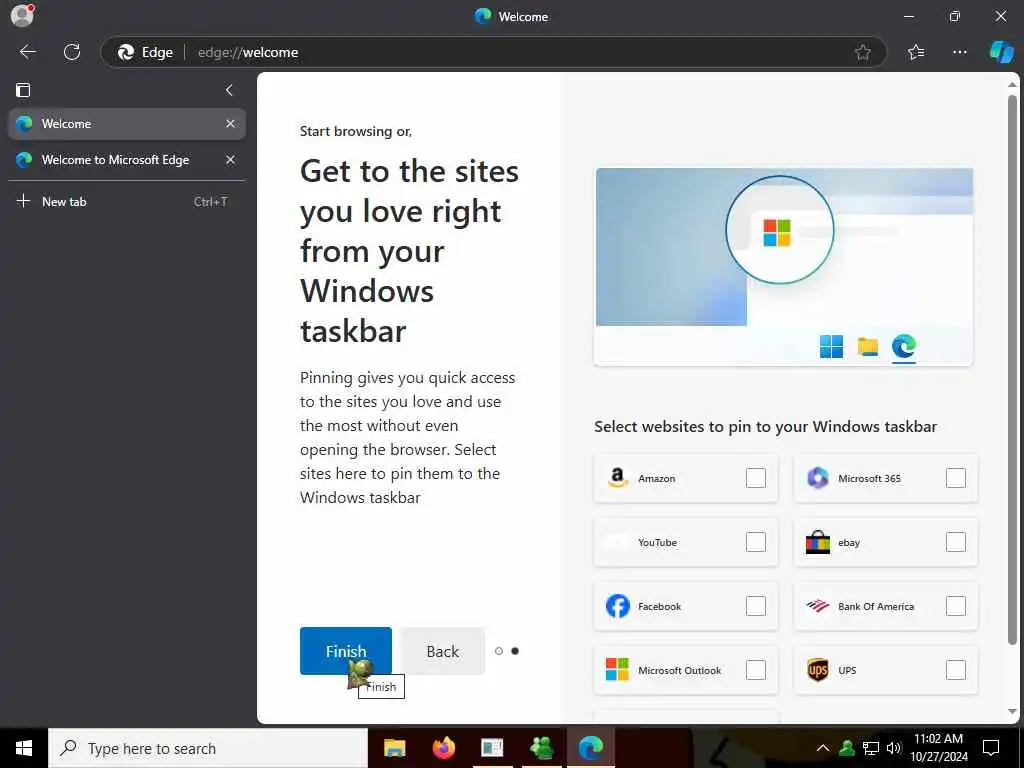Open the Copilot sidebar icon
This screenshot has width=1024, height=768.
coord(1001,52)
